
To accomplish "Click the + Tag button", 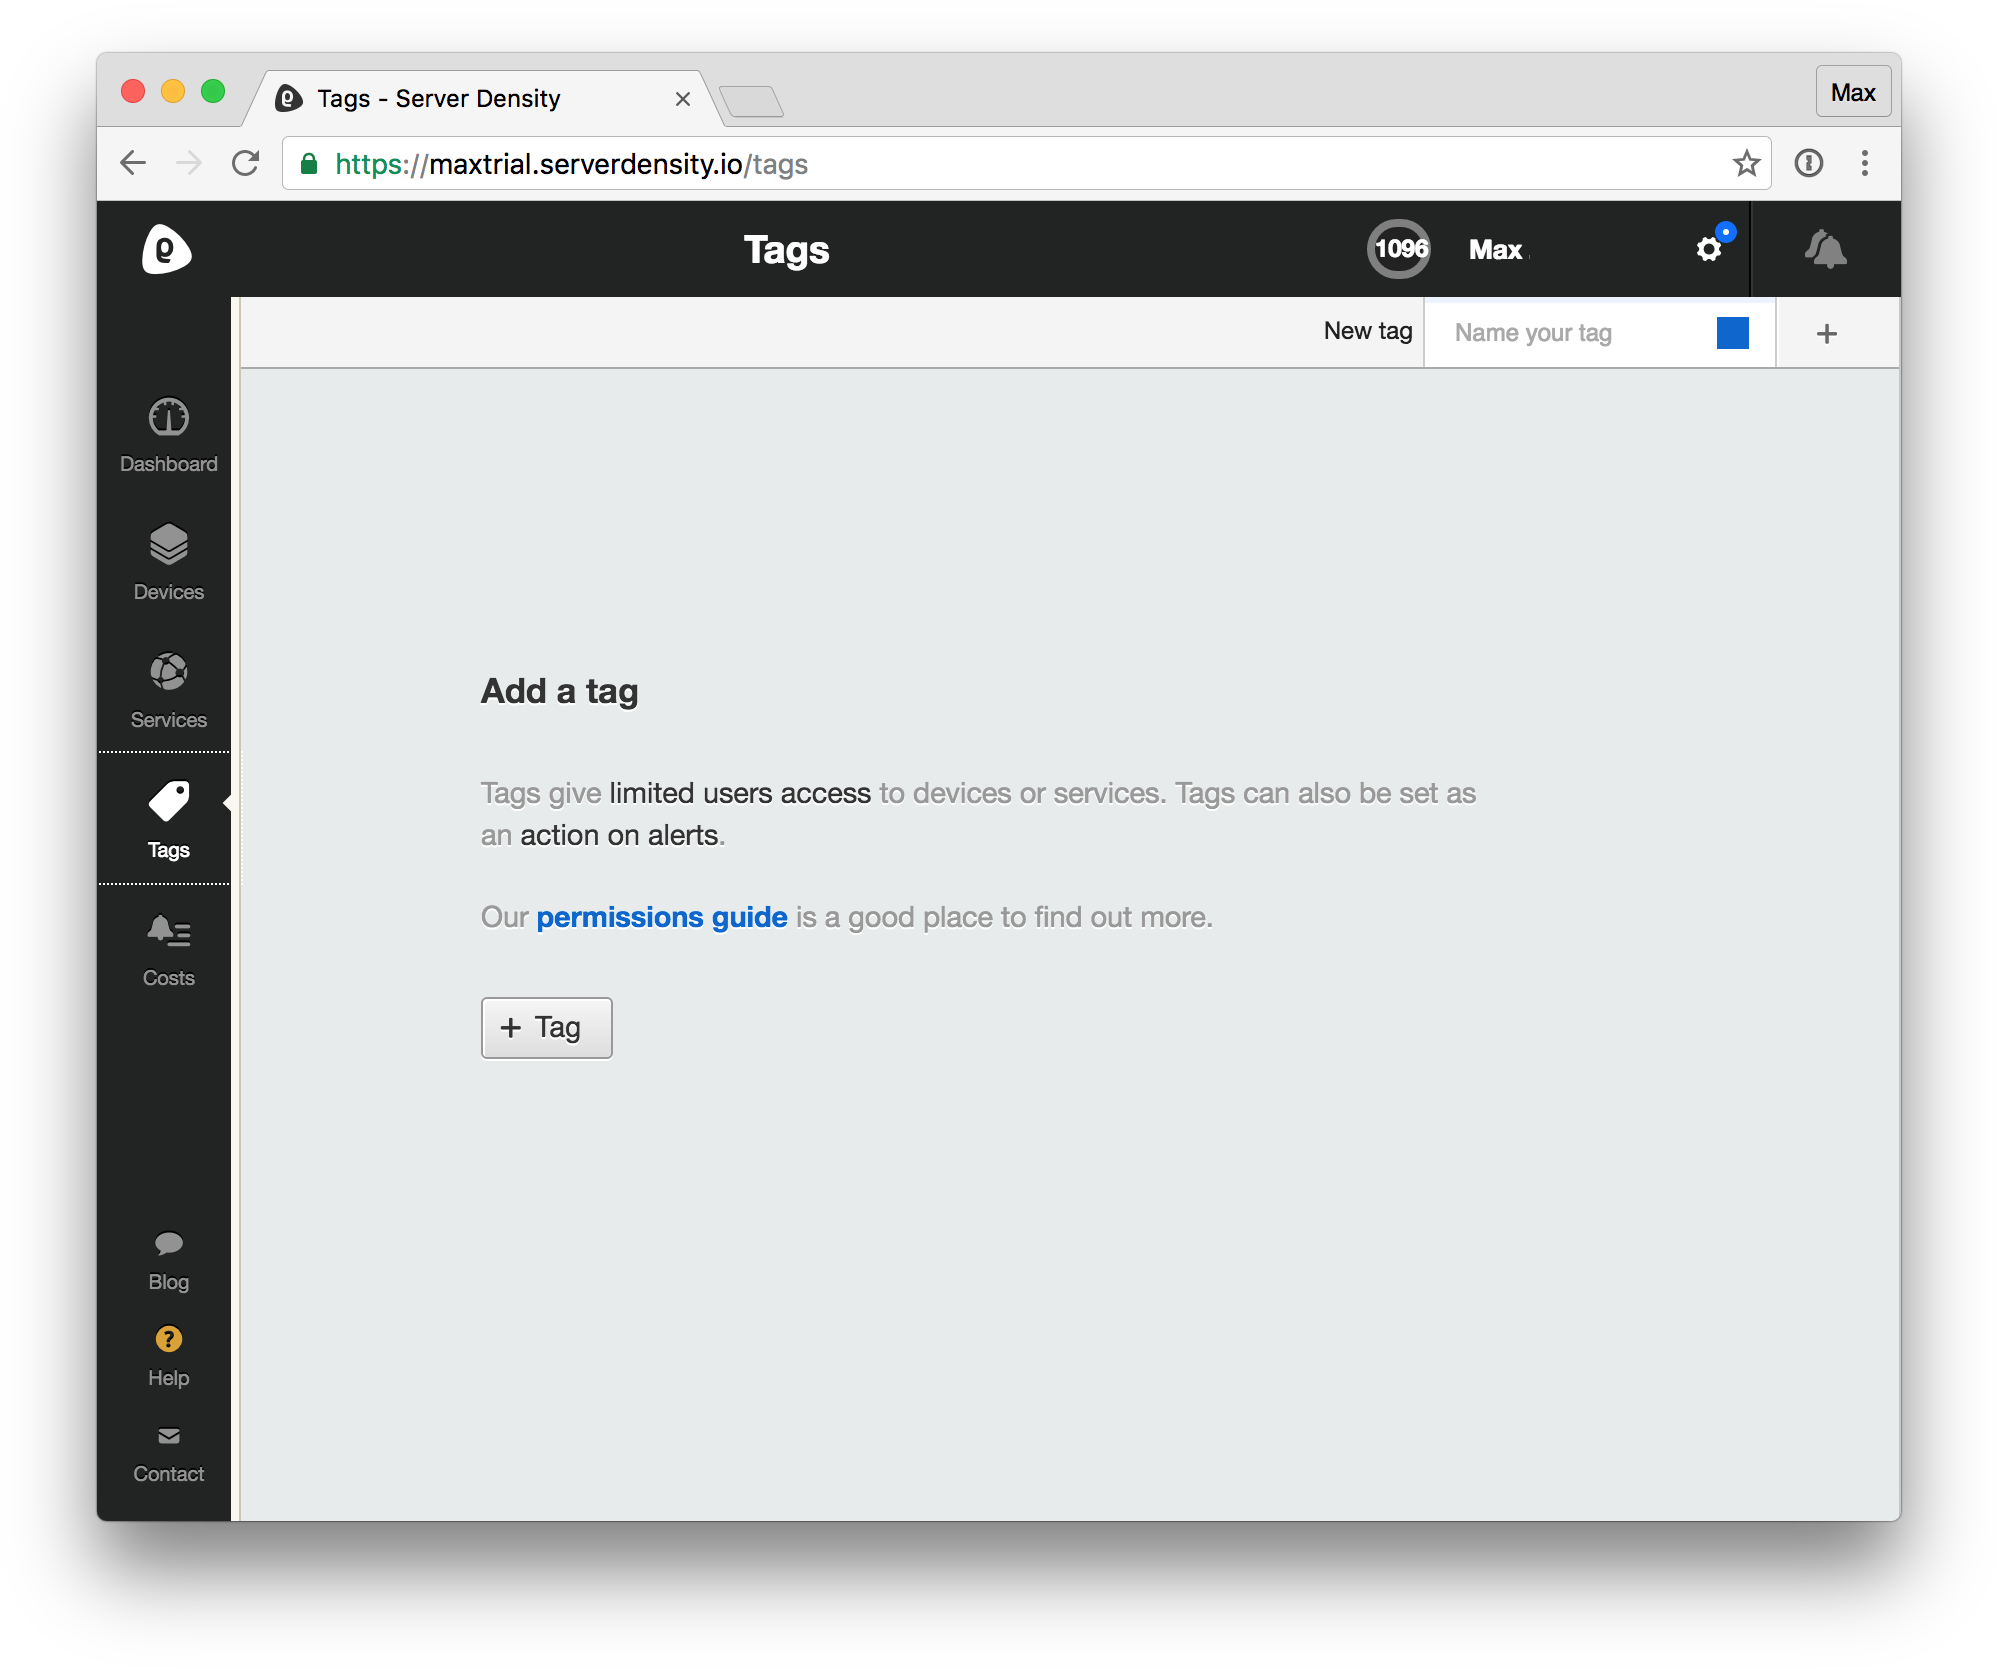I will 546,1027.
